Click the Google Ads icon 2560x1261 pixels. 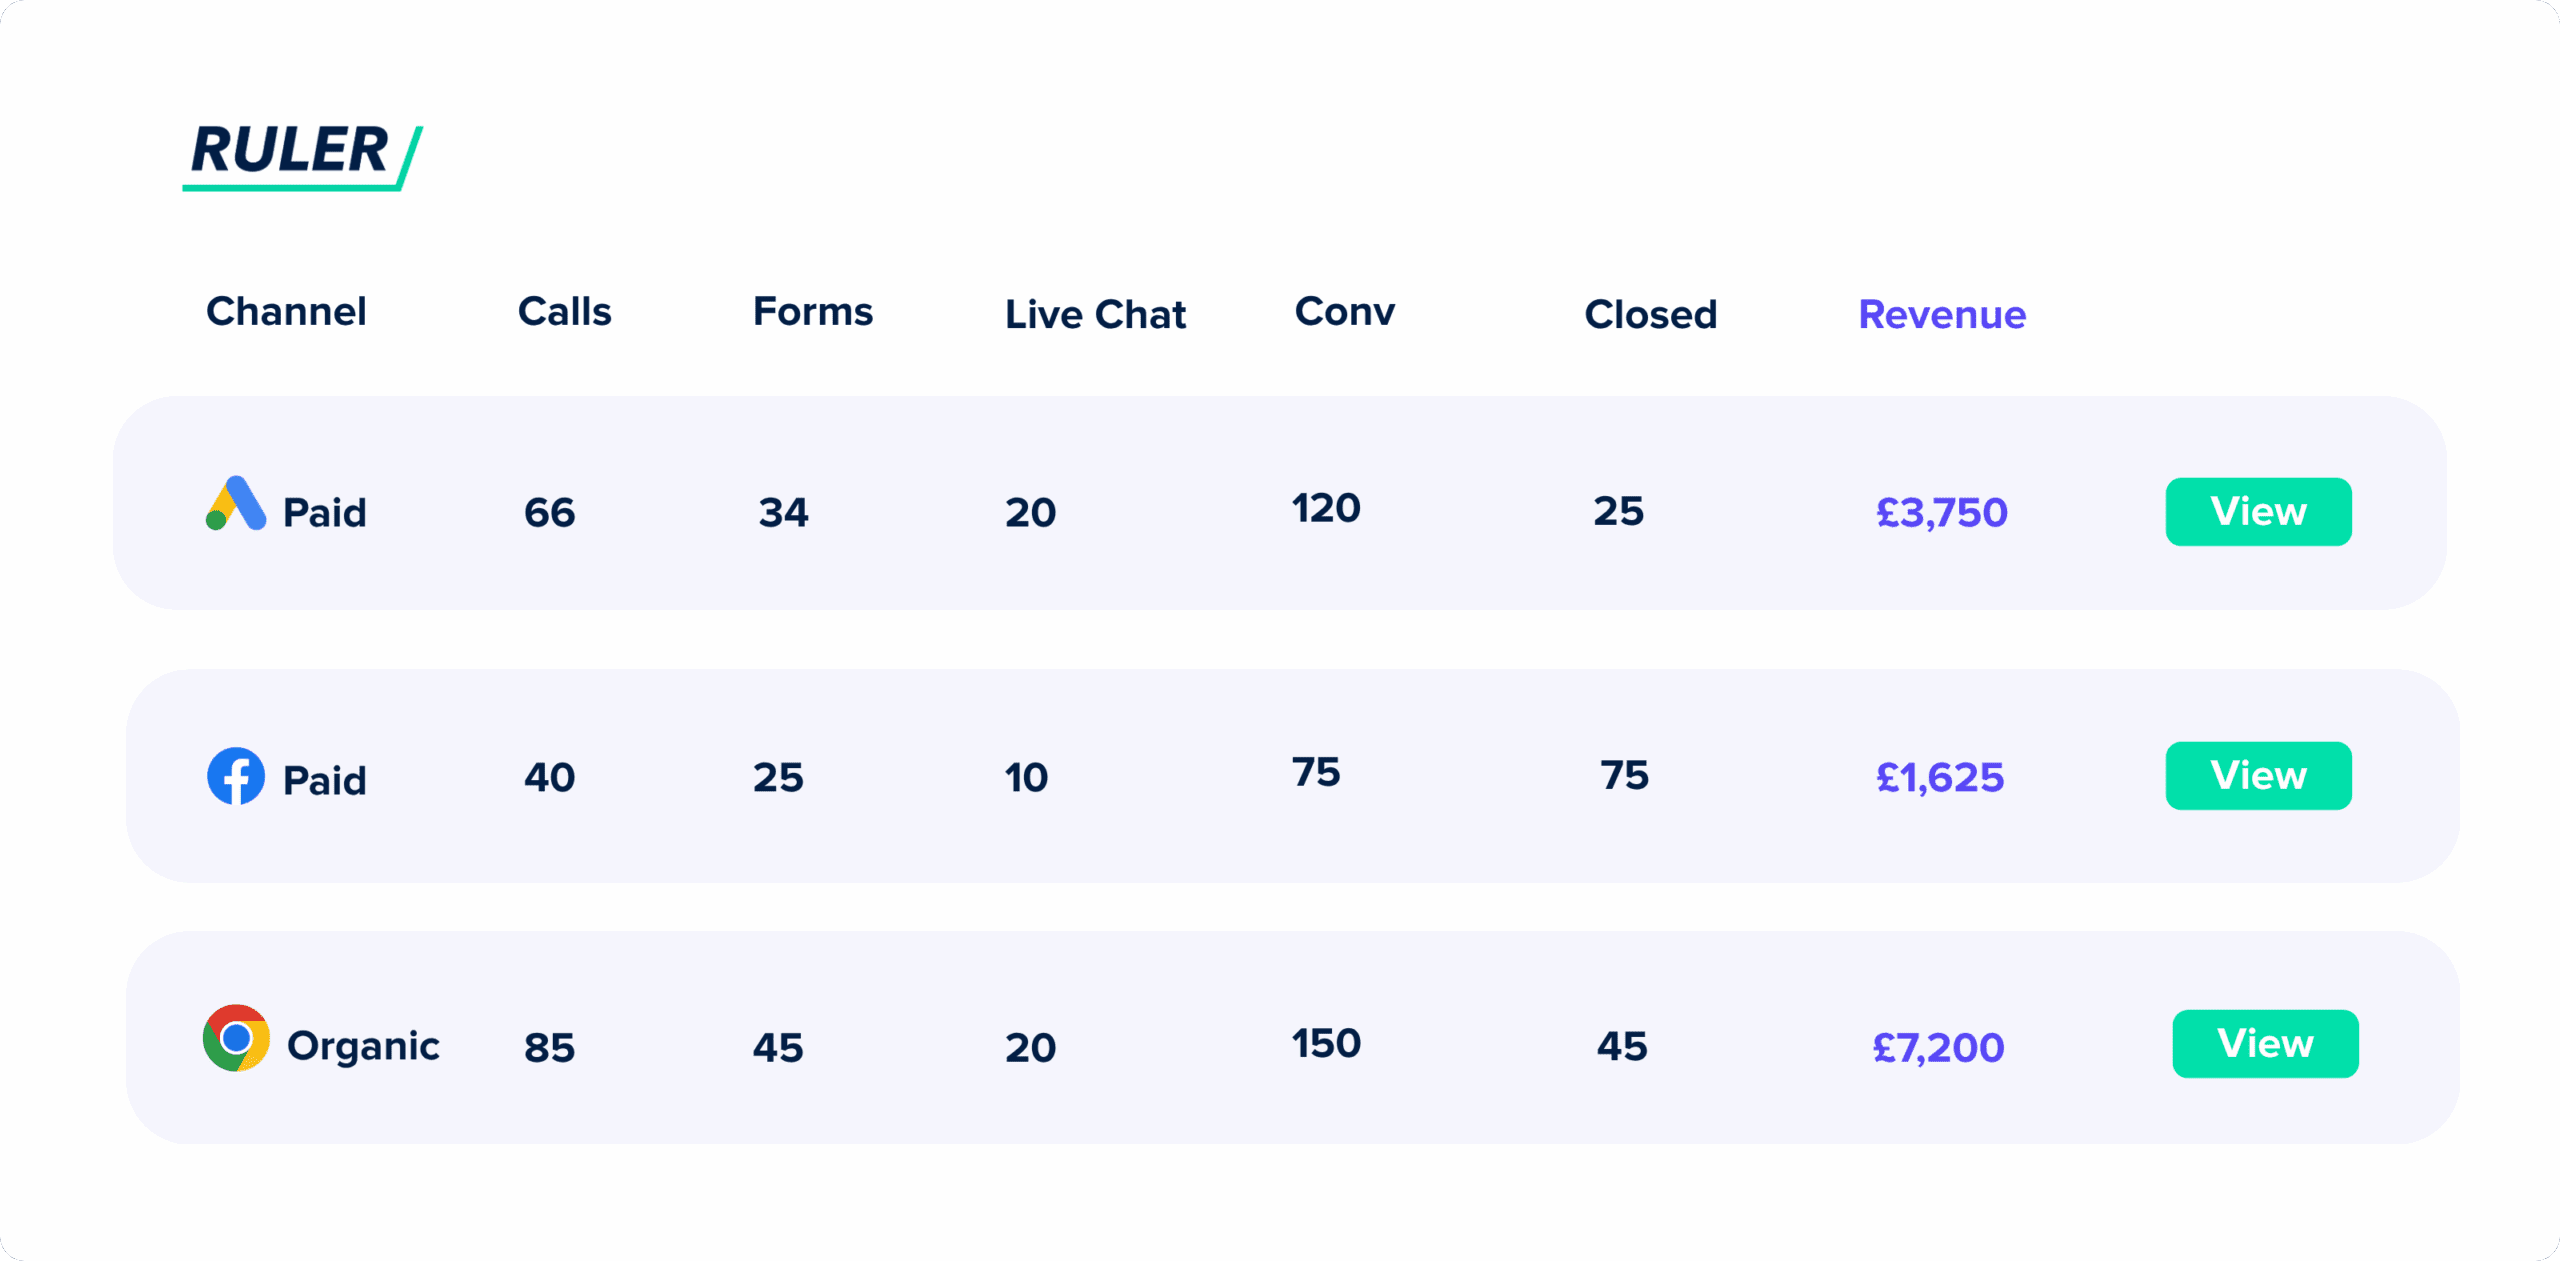coord(236,504)
